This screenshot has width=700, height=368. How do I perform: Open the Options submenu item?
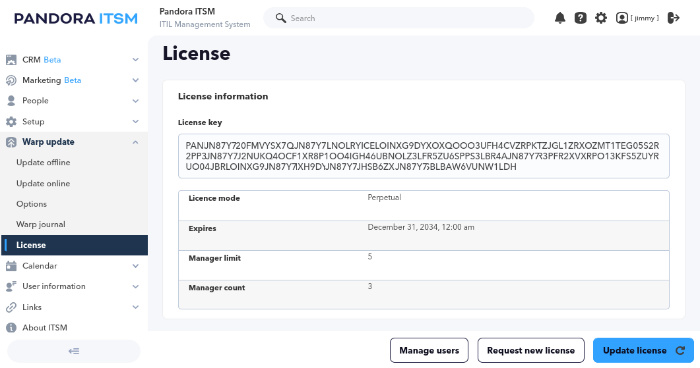pyautogui.click(x=31, y=204)
